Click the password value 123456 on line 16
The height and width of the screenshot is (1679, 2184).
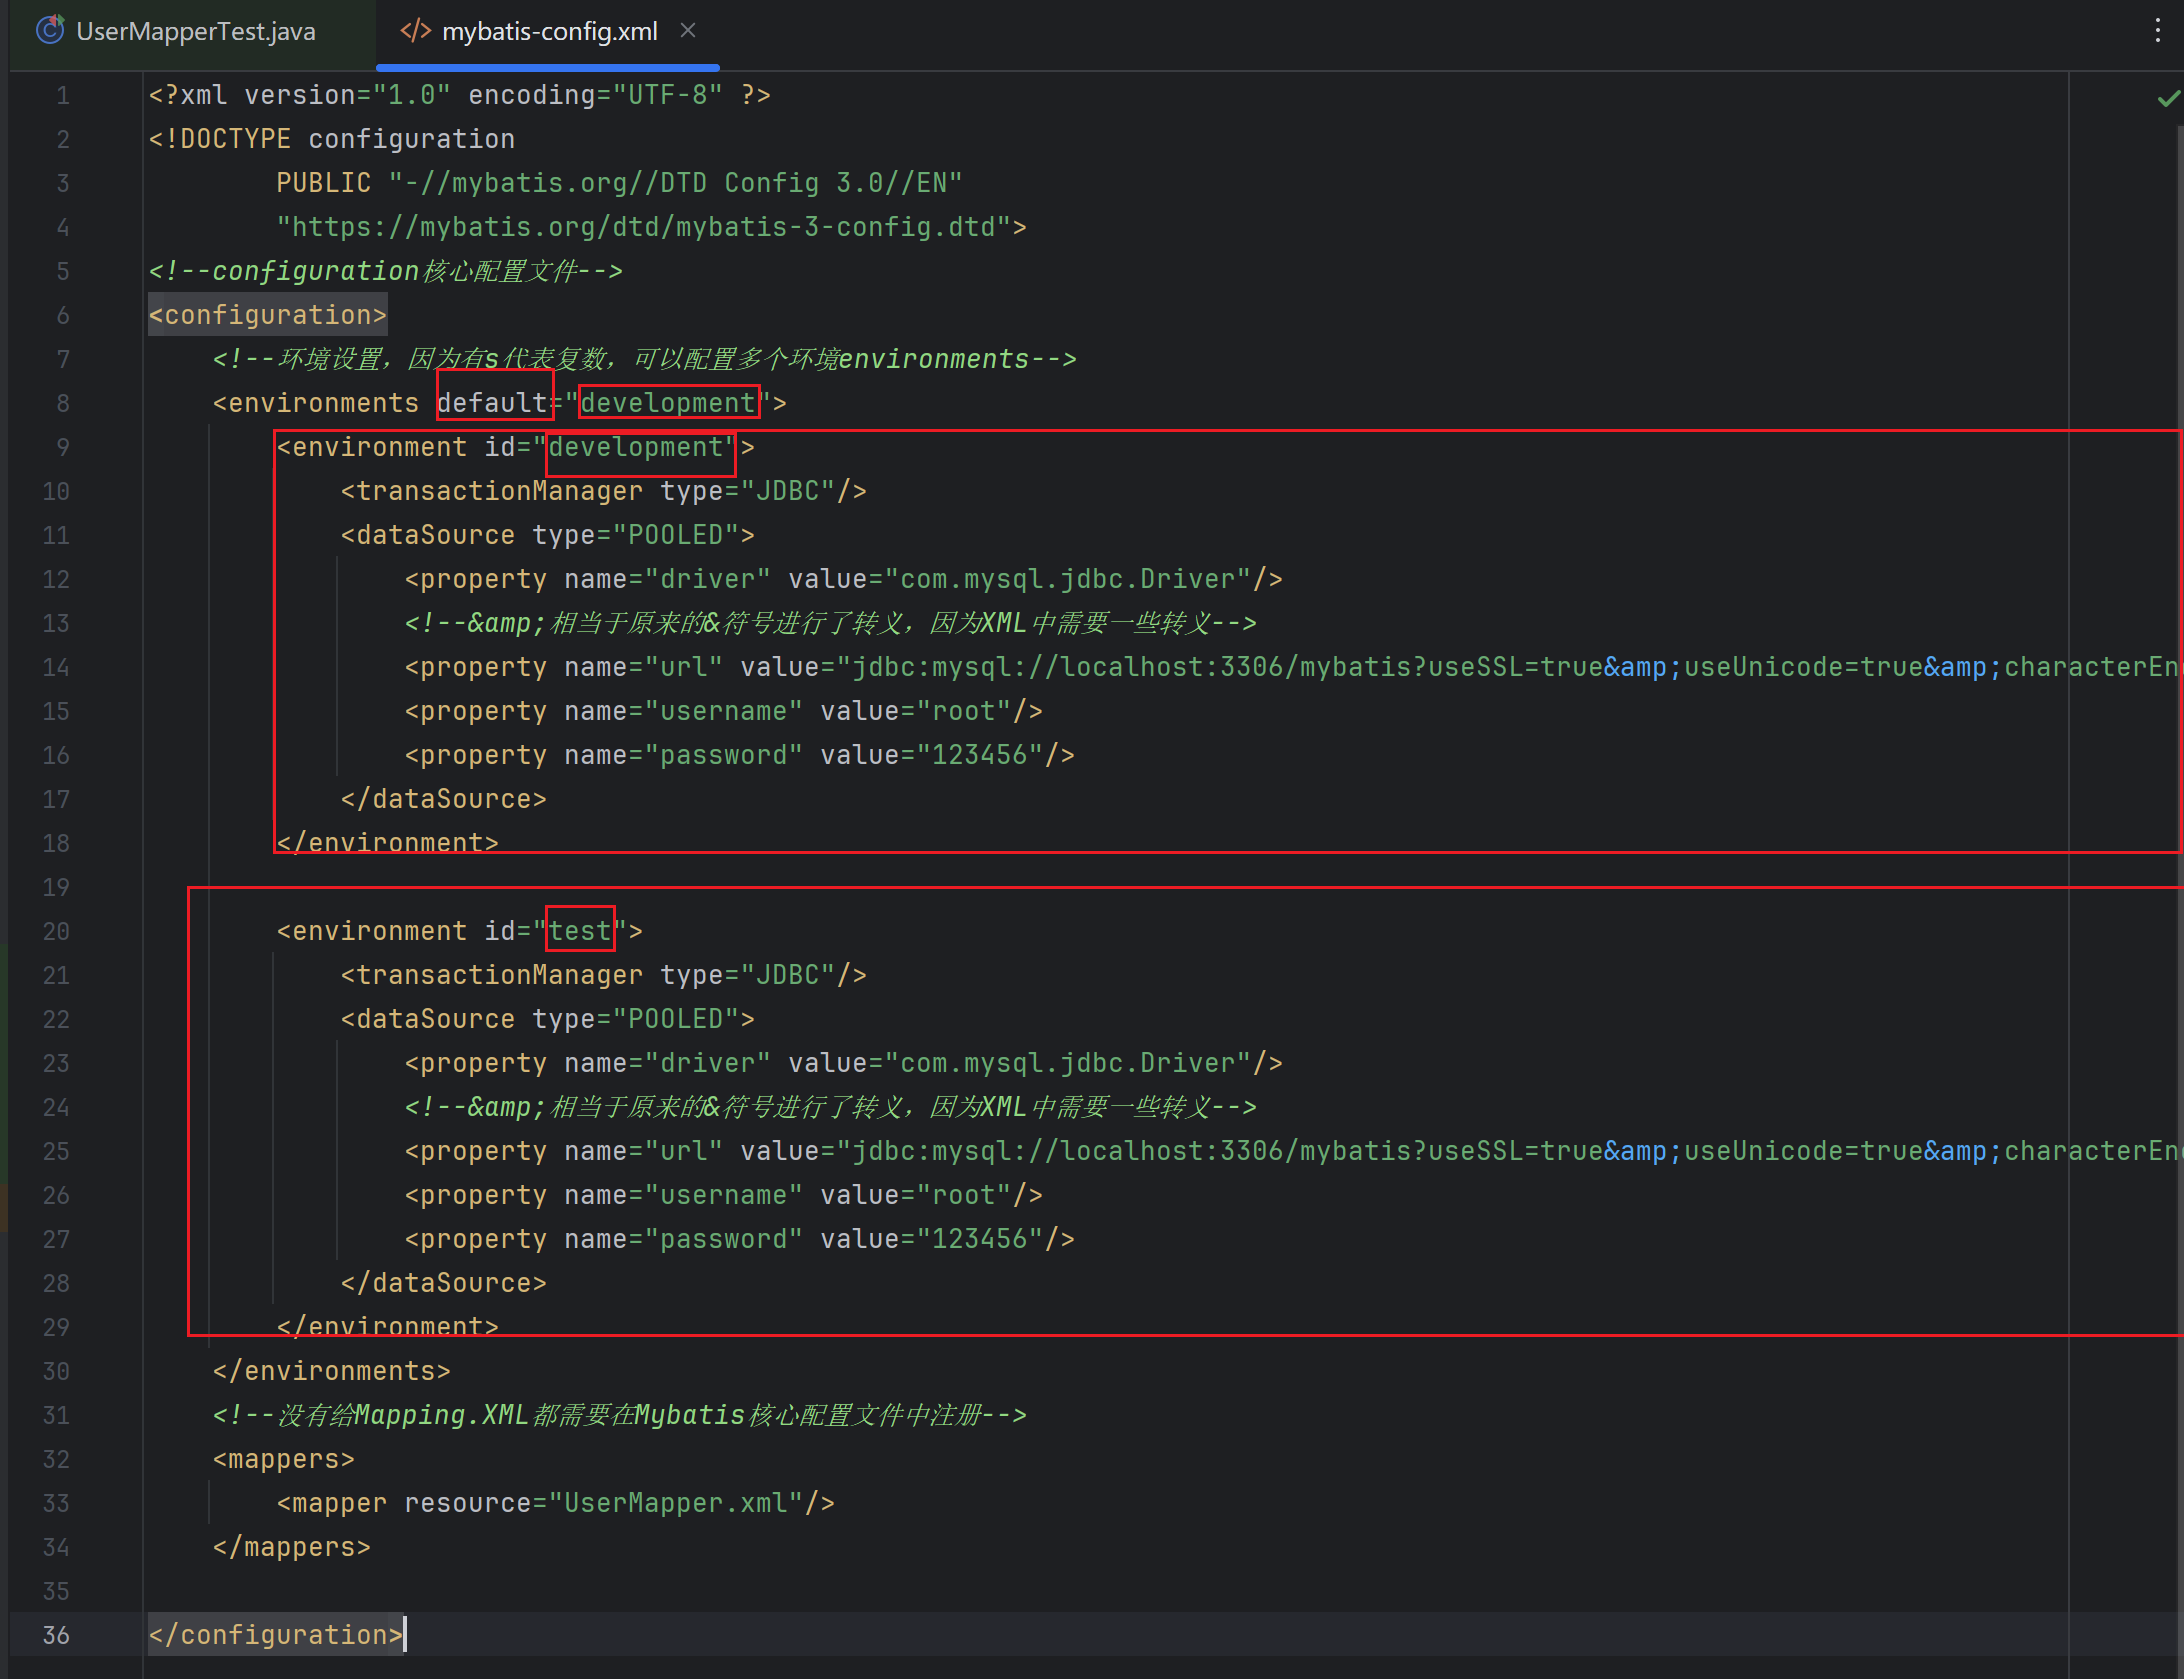coord(979,755)
